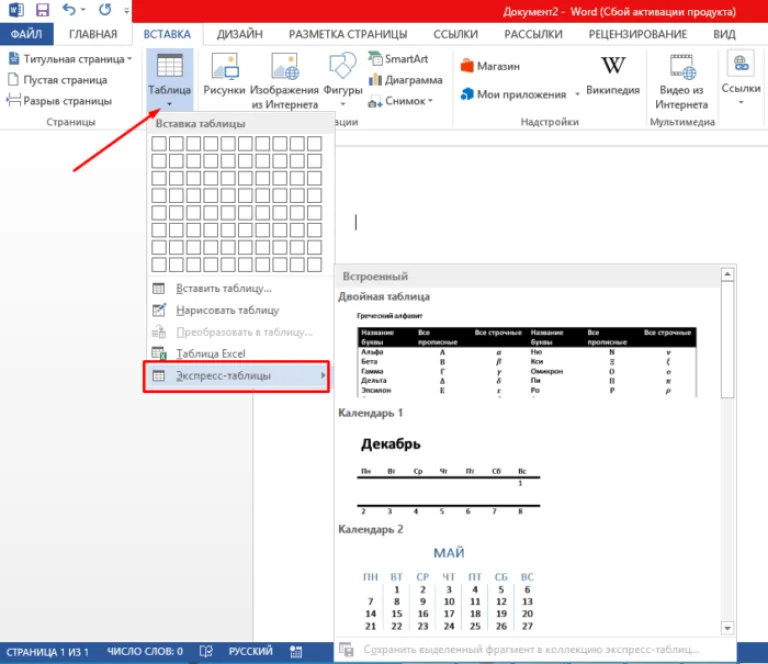Pick the Двойная таблица Greek alphabet preview

tap(527, 356)
